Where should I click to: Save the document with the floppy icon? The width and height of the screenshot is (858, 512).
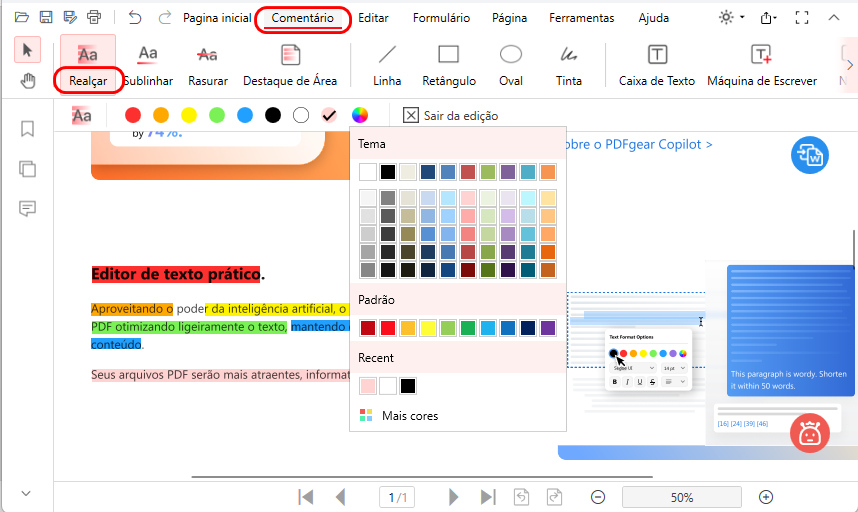(x=46, y=18)
